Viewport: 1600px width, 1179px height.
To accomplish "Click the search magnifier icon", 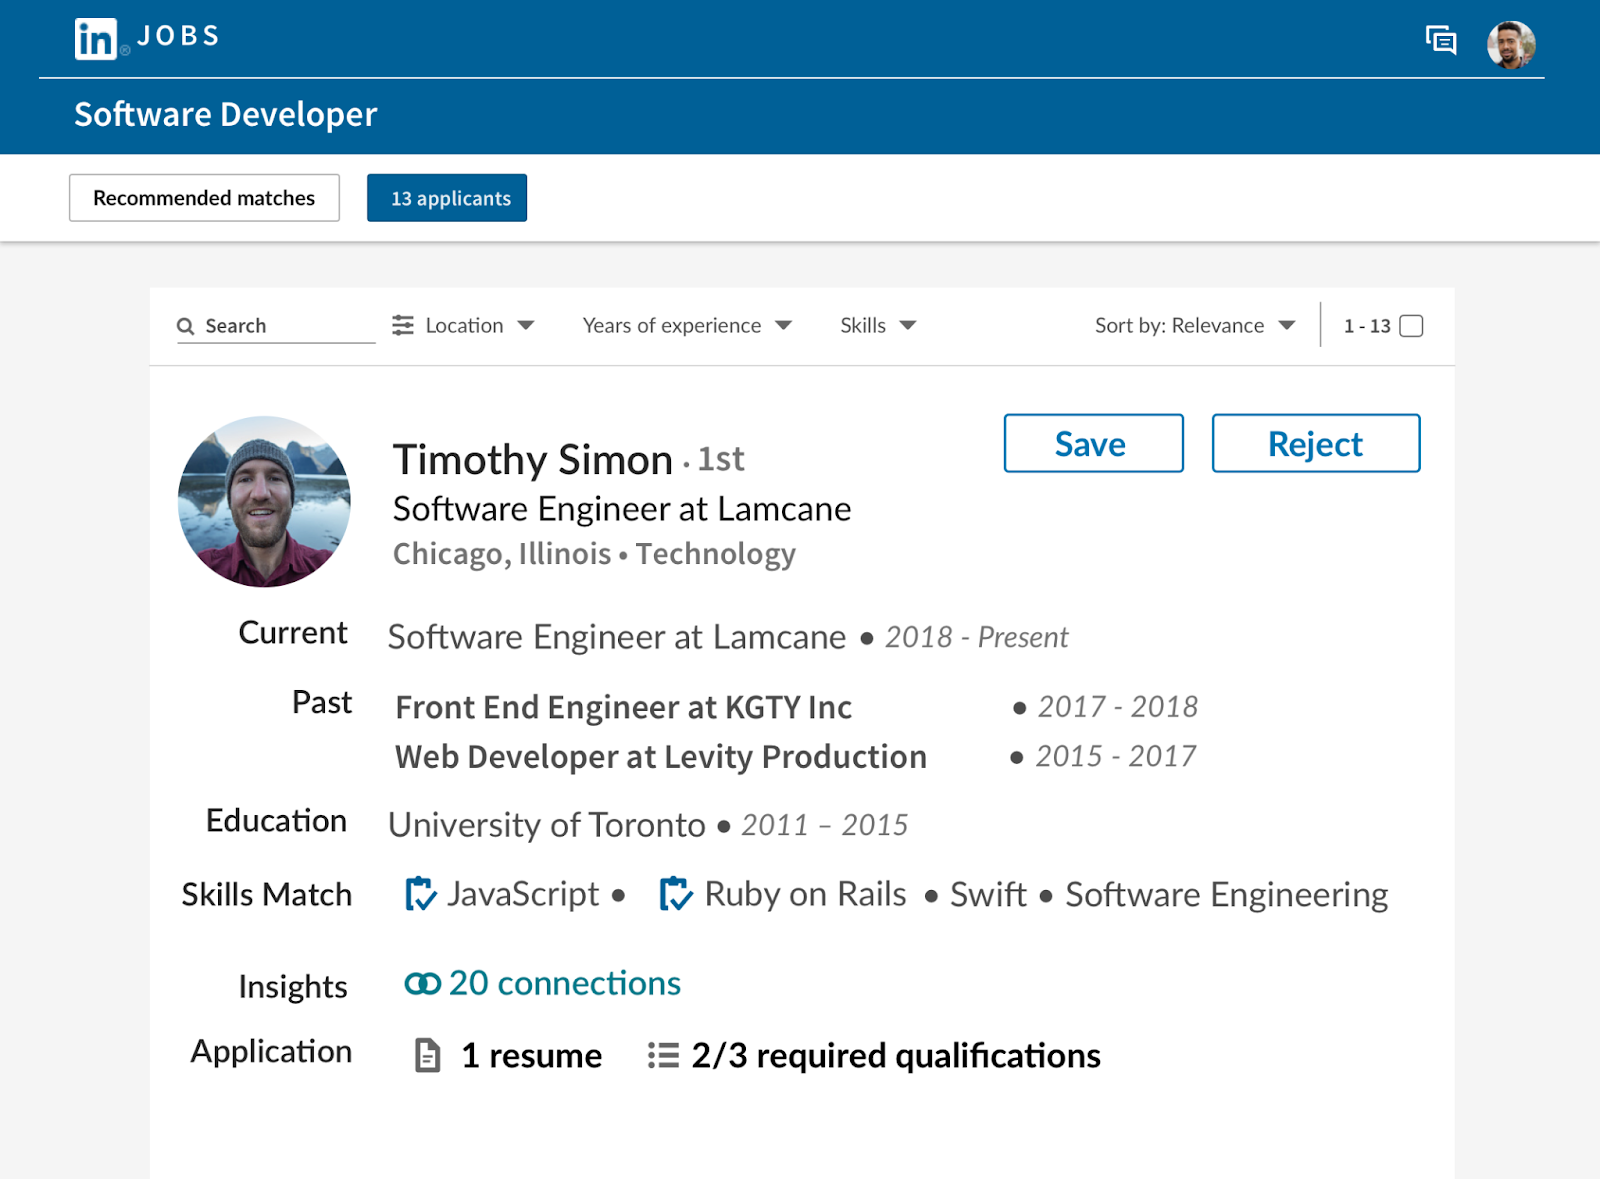I will [x=185, y=326].
